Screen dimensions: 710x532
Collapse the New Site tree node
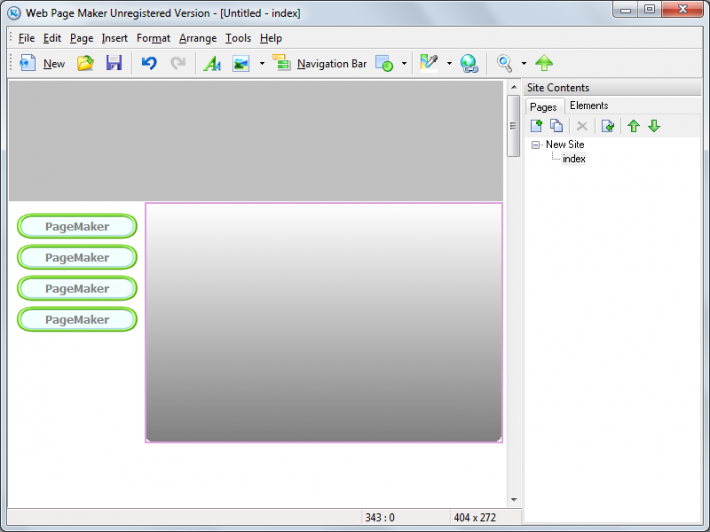(536, 145)
